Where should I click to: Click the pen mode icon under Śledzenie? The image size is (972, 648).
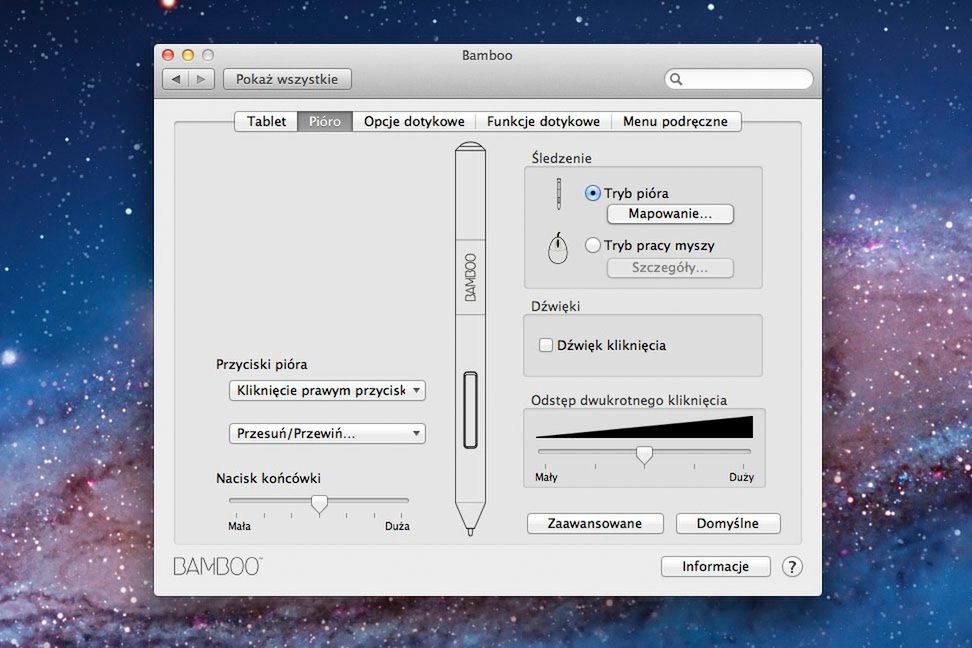(559, 194)
